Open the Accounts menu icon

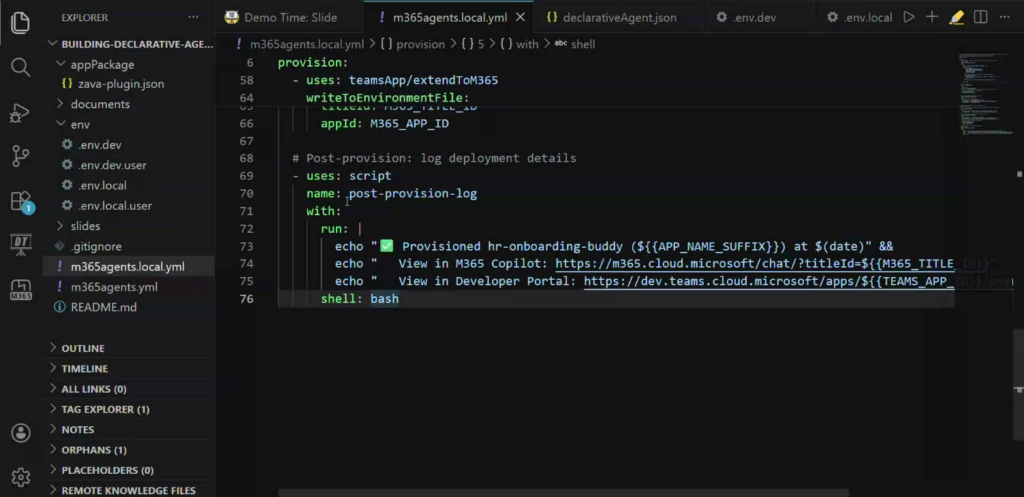click(20, 433)
